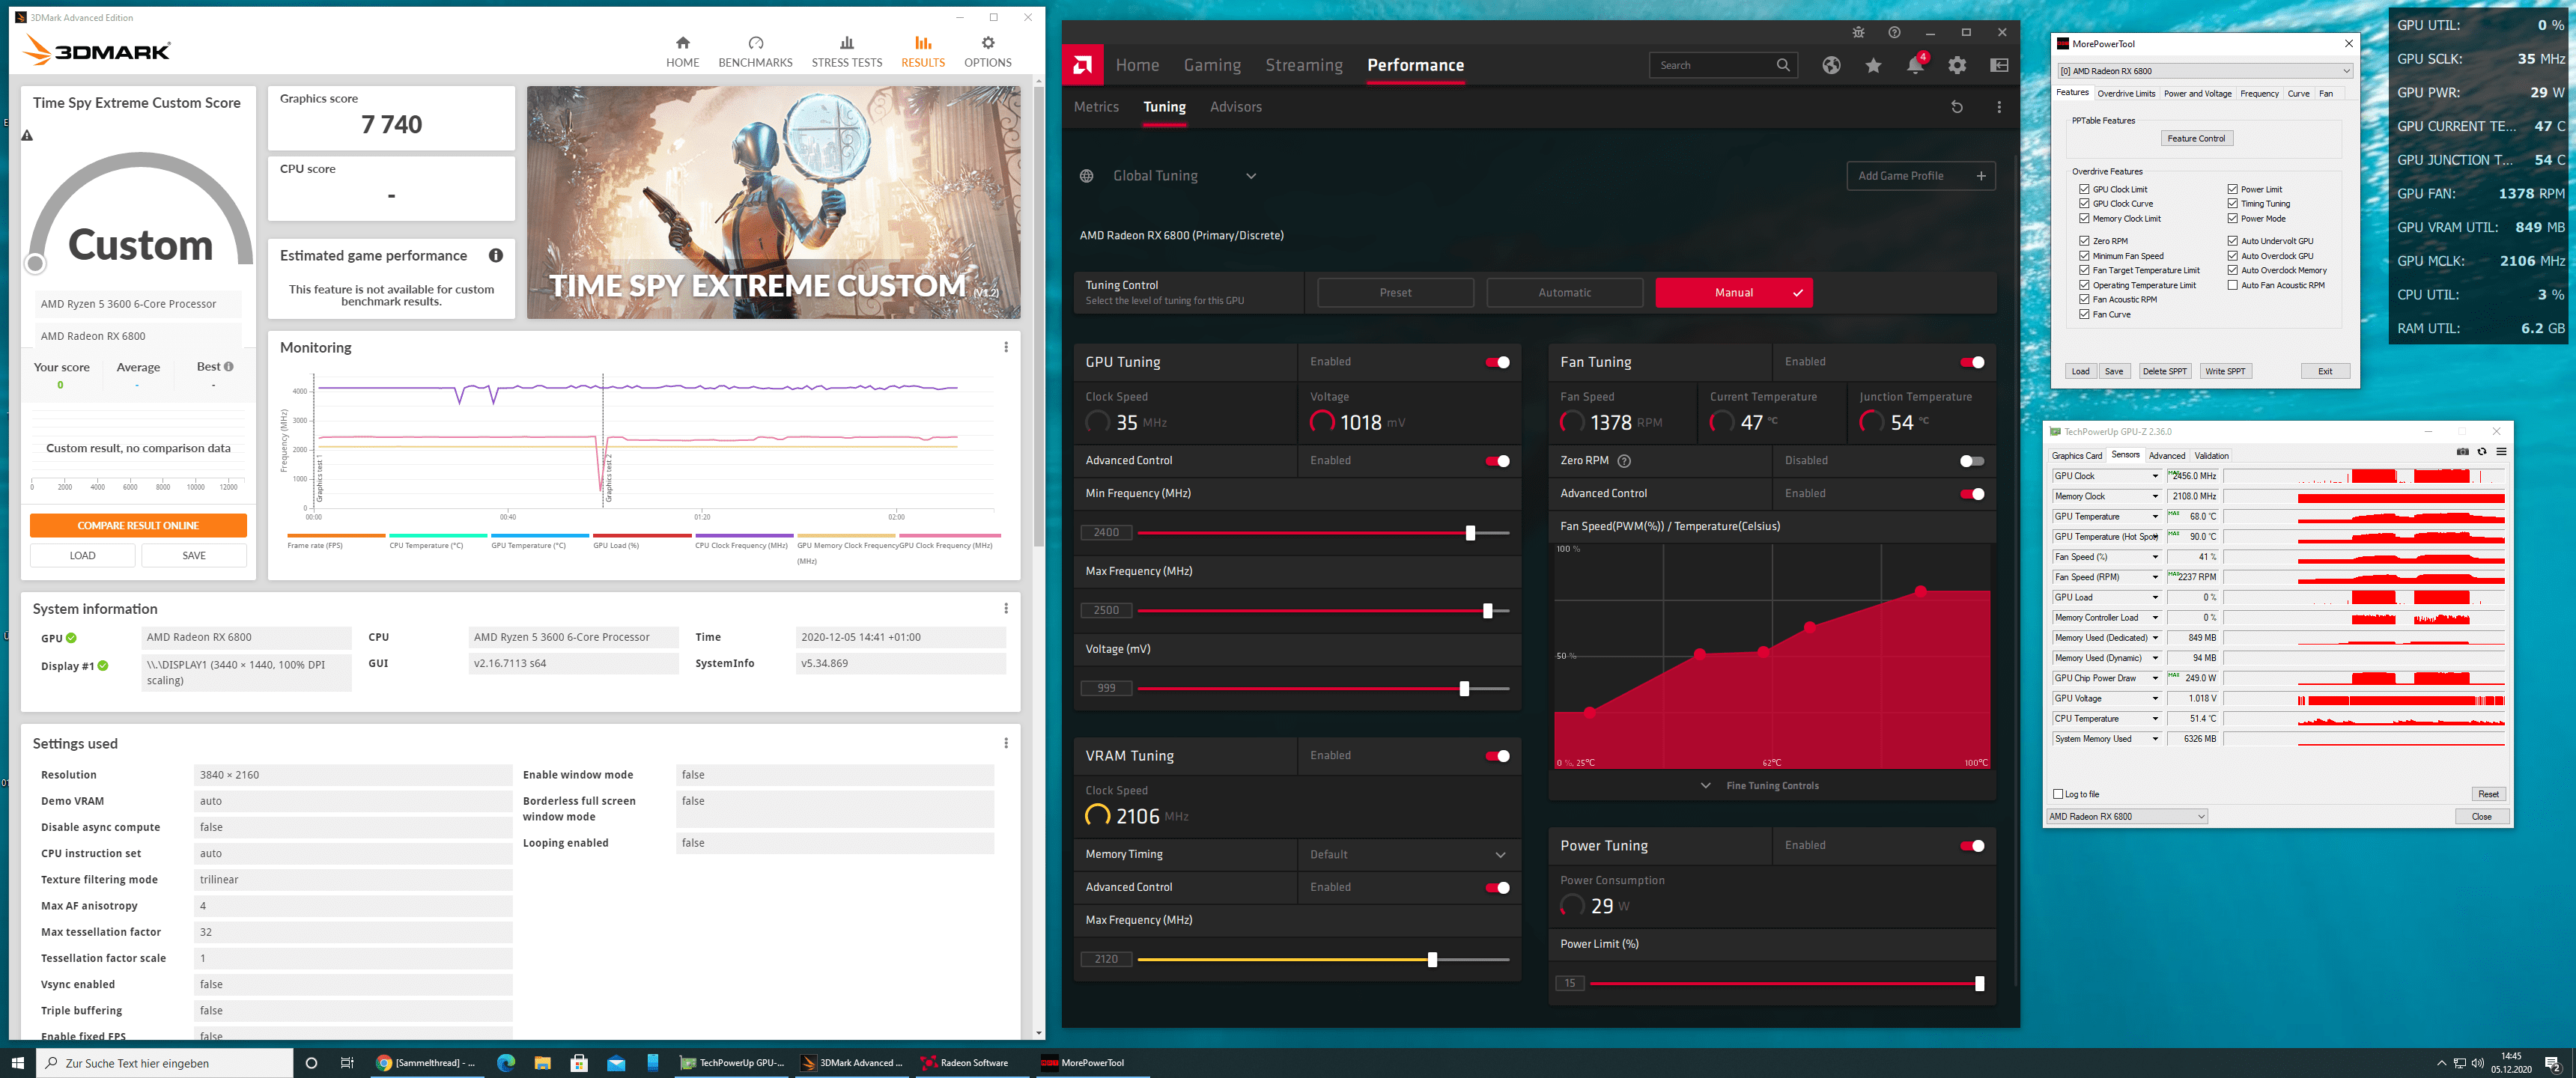Image resolution: width=2576 pixels, height=1078 pixels.
Task: Click Add Game Profile button
Action: (x=1920, y=176)
